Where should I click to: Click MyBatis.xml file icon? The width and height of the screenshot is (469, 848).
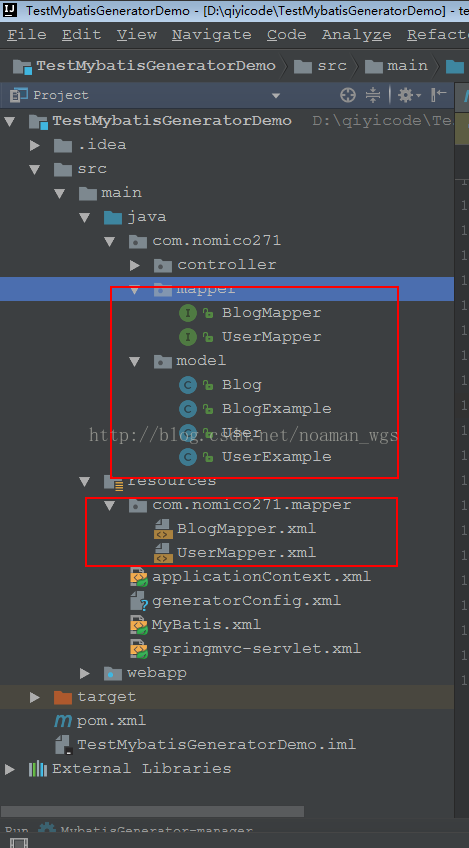pos(138,625)
